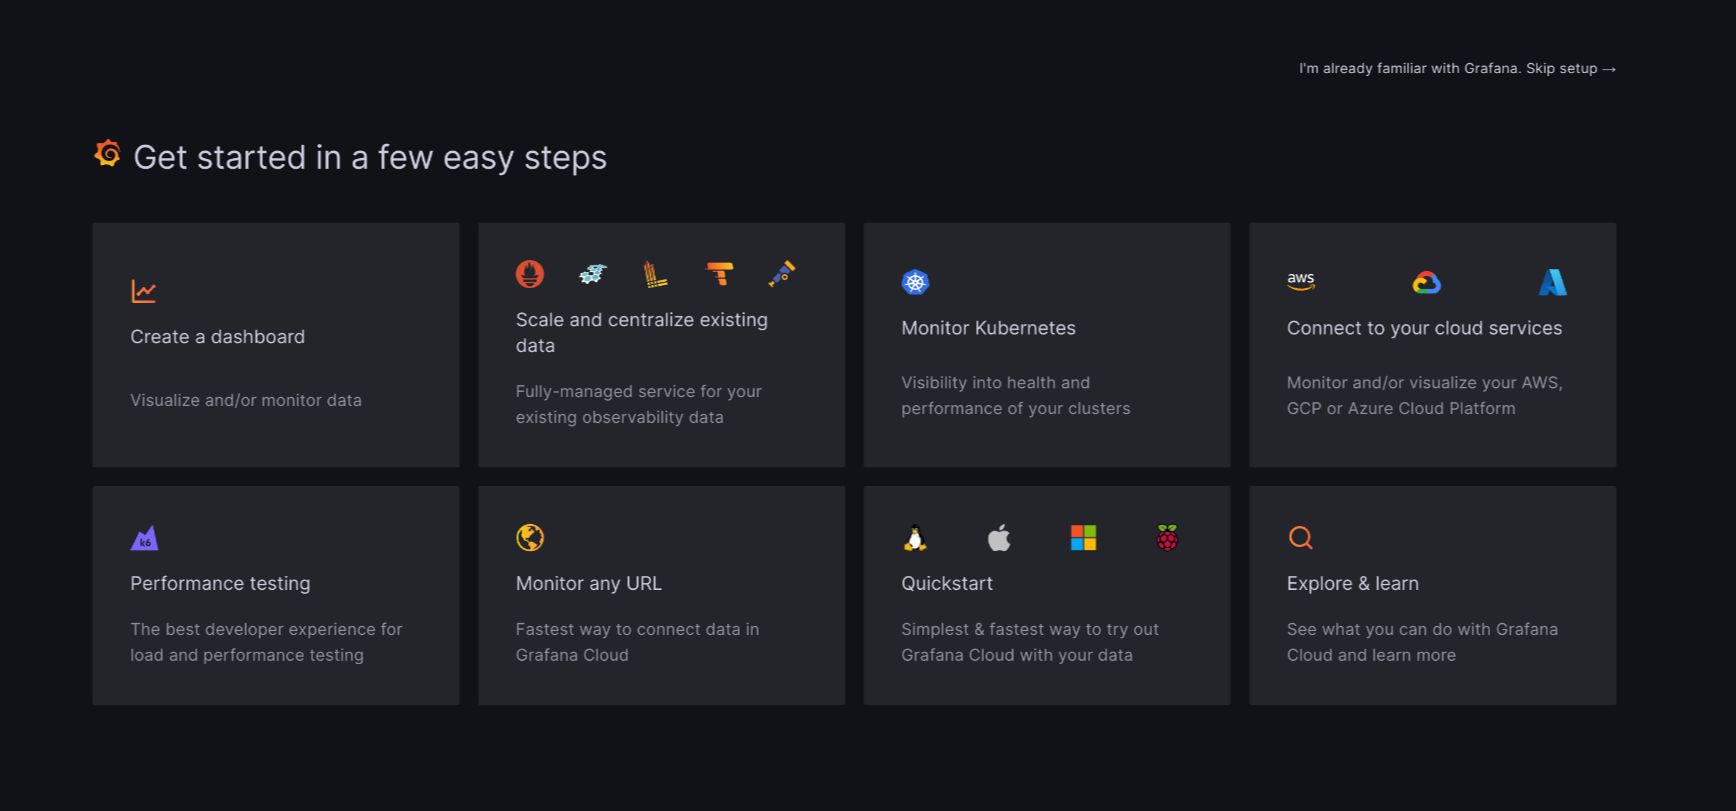This screenshot has height=811, width=1736.
Task: Click the Kubernetes wheel icon
Action: pos(915,282)
